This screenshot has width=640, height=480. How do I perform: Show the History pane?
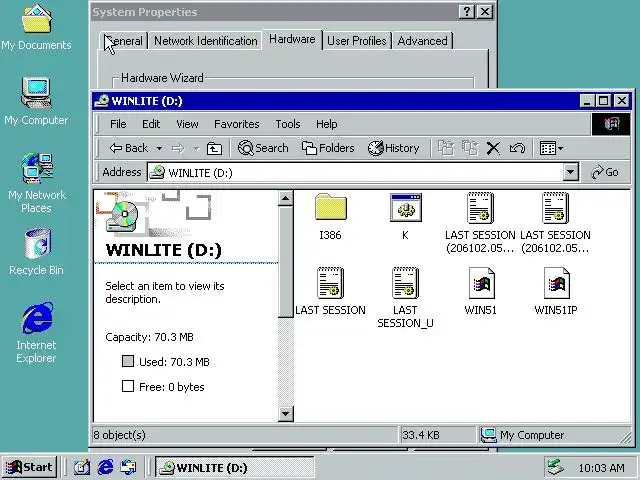(393, 148)
